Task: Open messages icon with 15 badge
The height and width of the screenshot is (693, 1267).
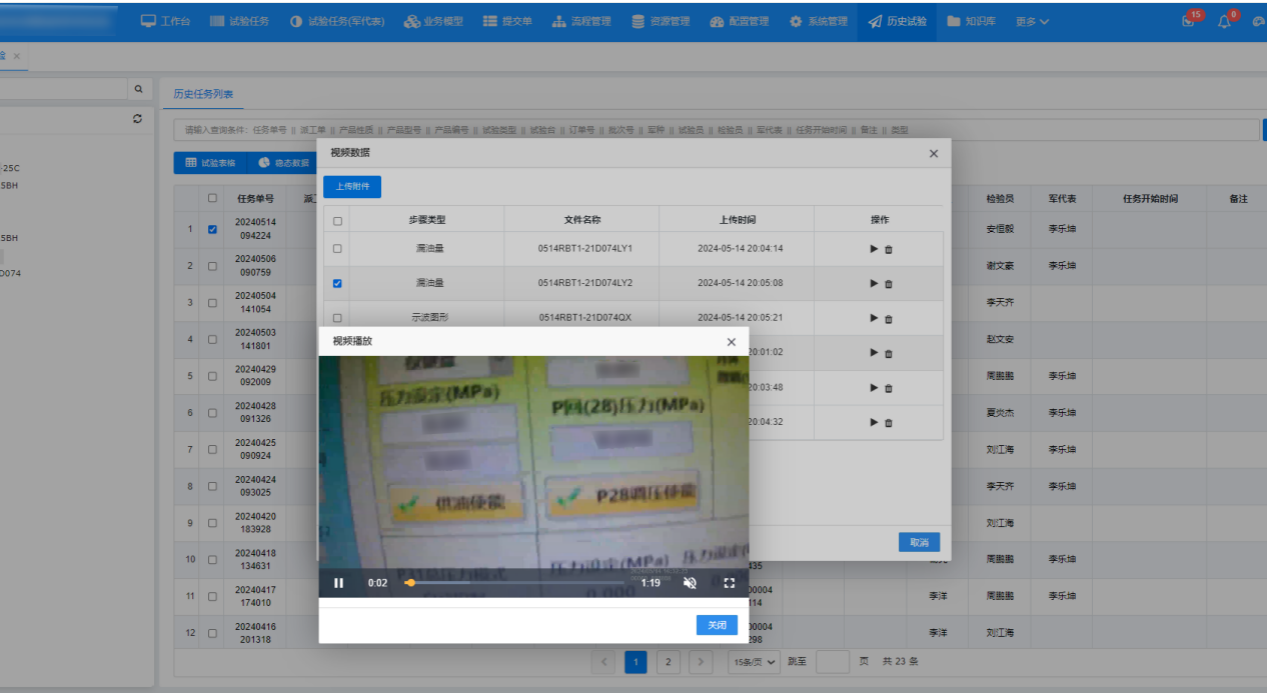Action: click(1188, 21)
